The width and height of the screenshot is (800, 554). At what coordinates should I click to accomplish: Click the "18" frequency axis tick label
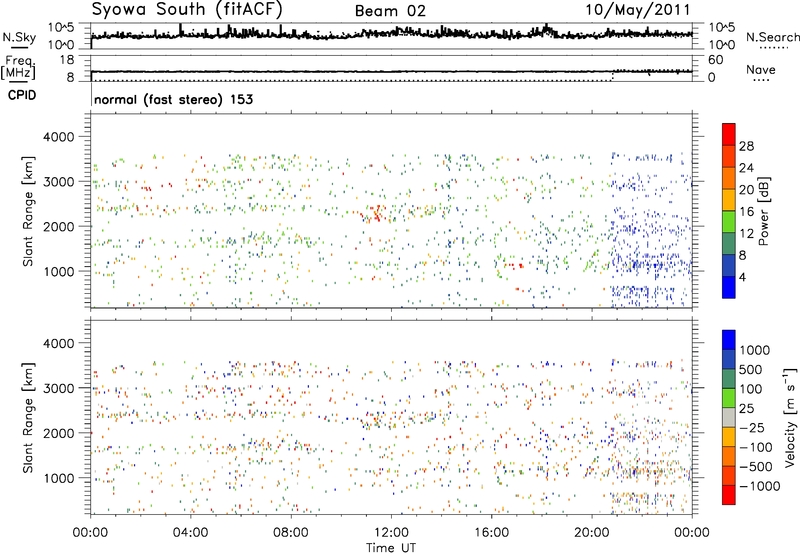pyautogui.click(x=67, y=60)
